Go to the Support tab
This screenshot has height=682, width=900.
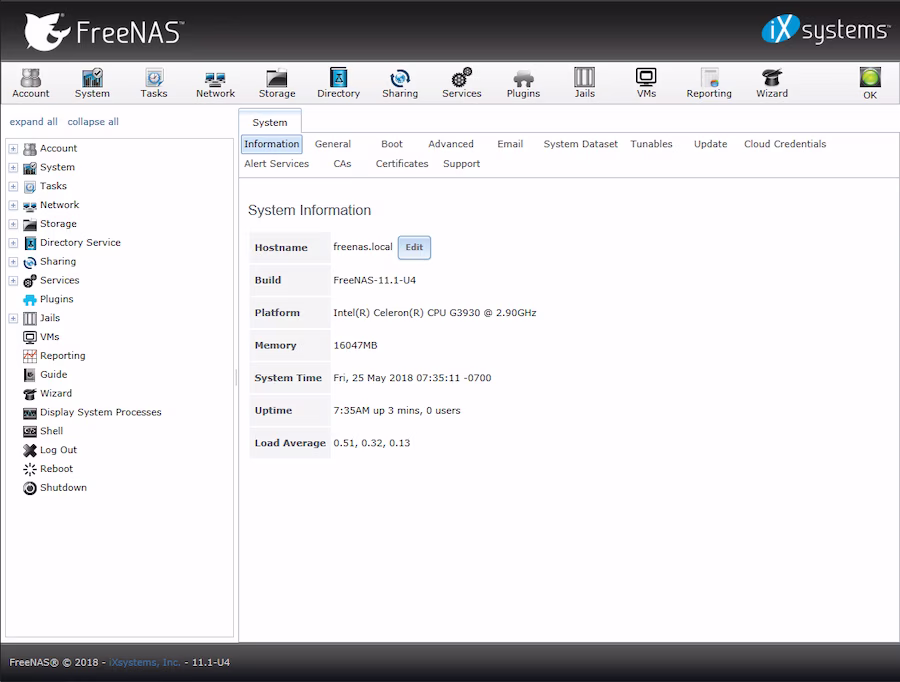point(461,164)
